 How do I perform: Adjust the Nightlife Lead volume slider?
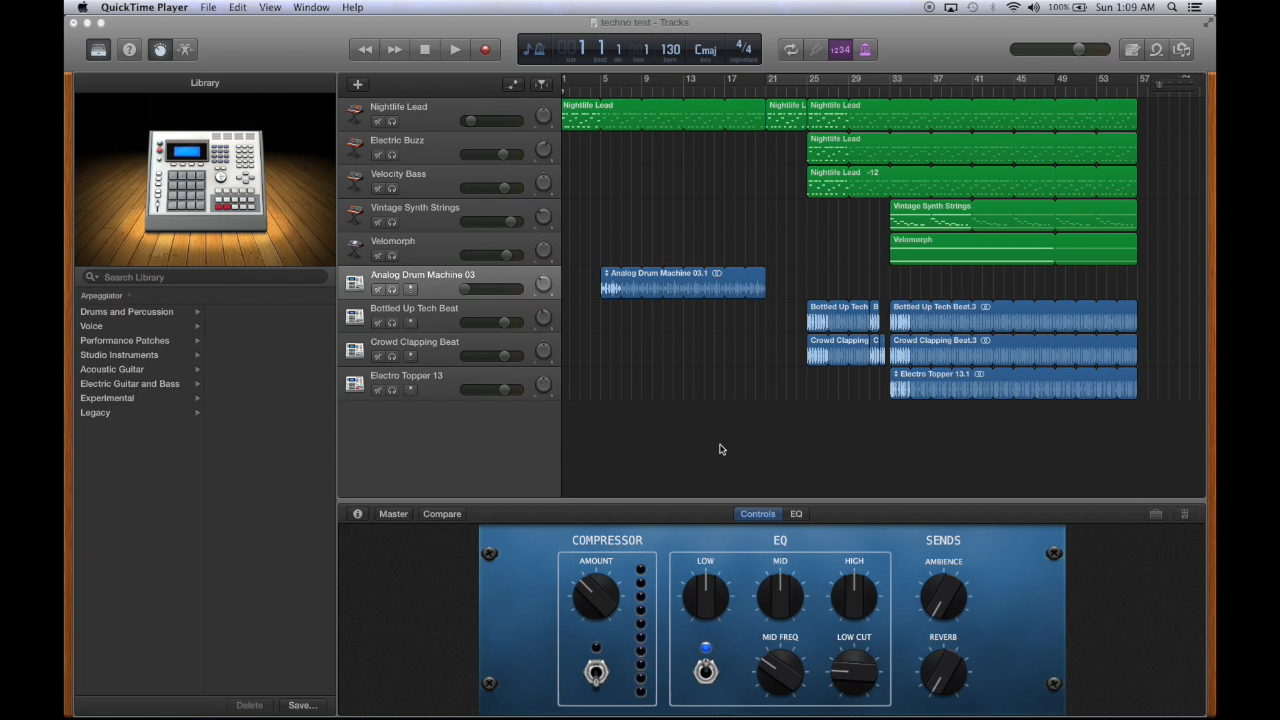[x=491, y=121]
